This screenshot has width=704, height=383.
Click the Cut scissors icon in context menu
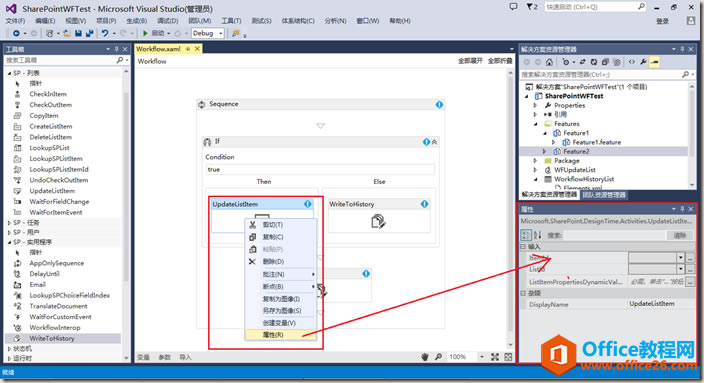pyautogui.click(x=252, y=225)
